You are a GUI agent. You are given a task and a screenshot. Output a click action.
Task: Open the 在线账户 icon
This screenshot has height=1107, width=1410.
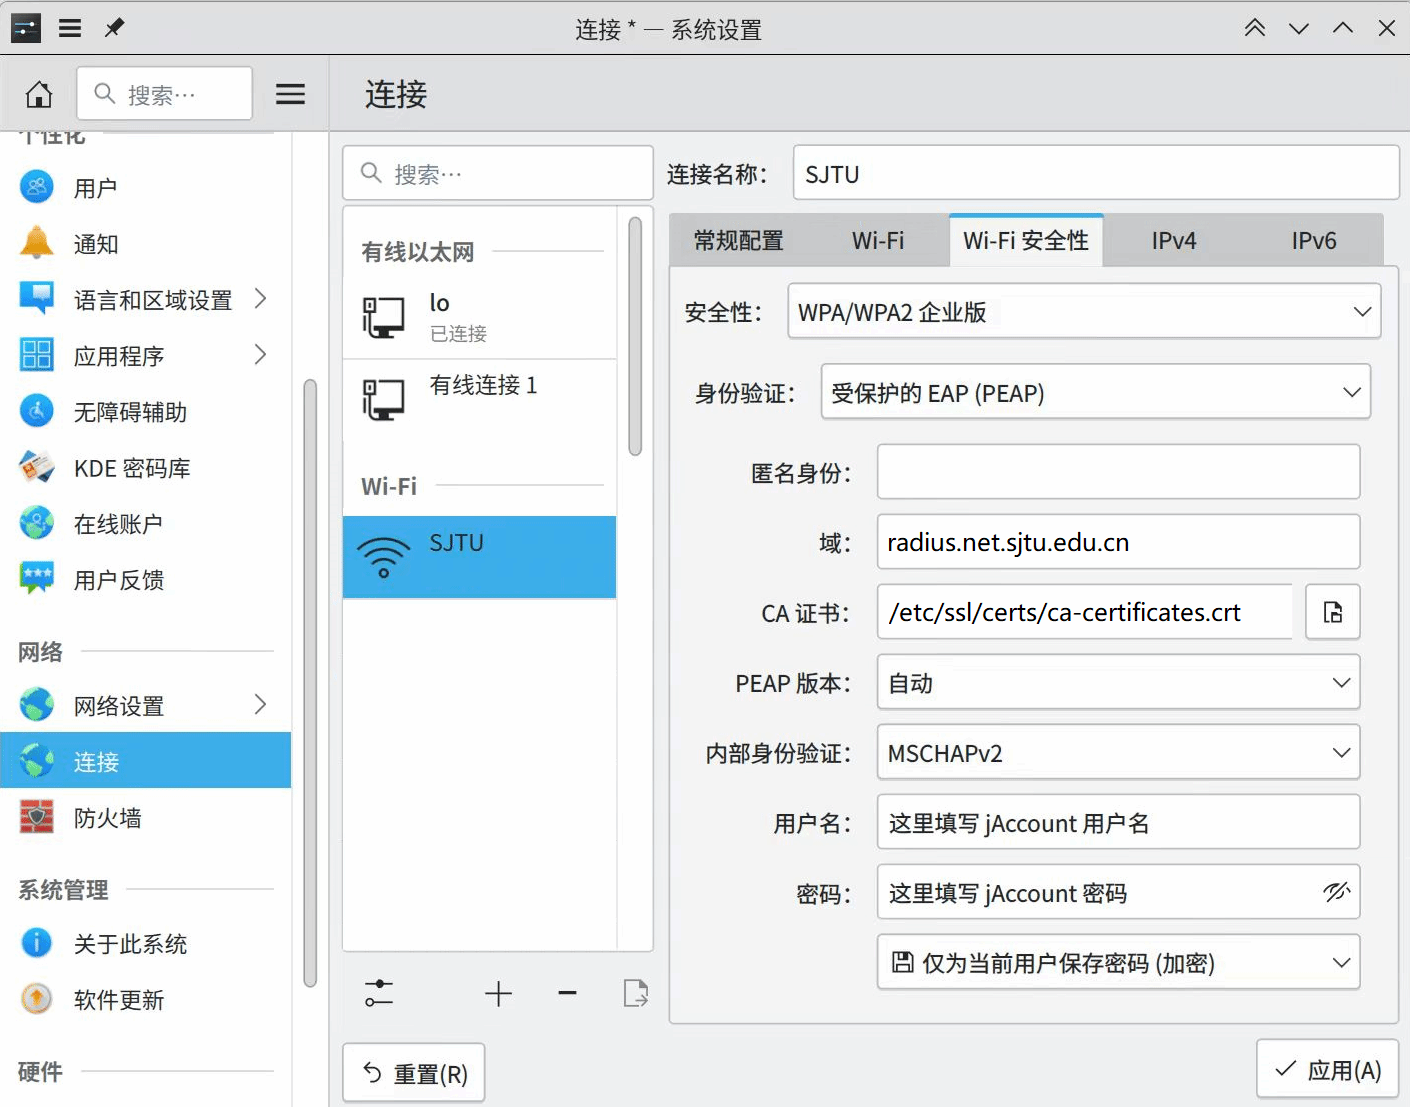(x=37, y=523)
